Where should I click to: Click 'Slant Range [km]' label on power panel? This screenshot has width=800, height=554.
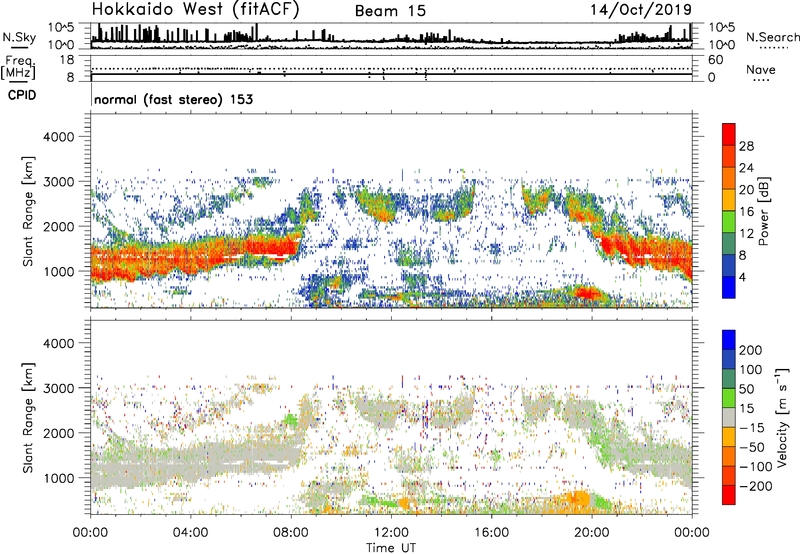(x=28, y=211)
